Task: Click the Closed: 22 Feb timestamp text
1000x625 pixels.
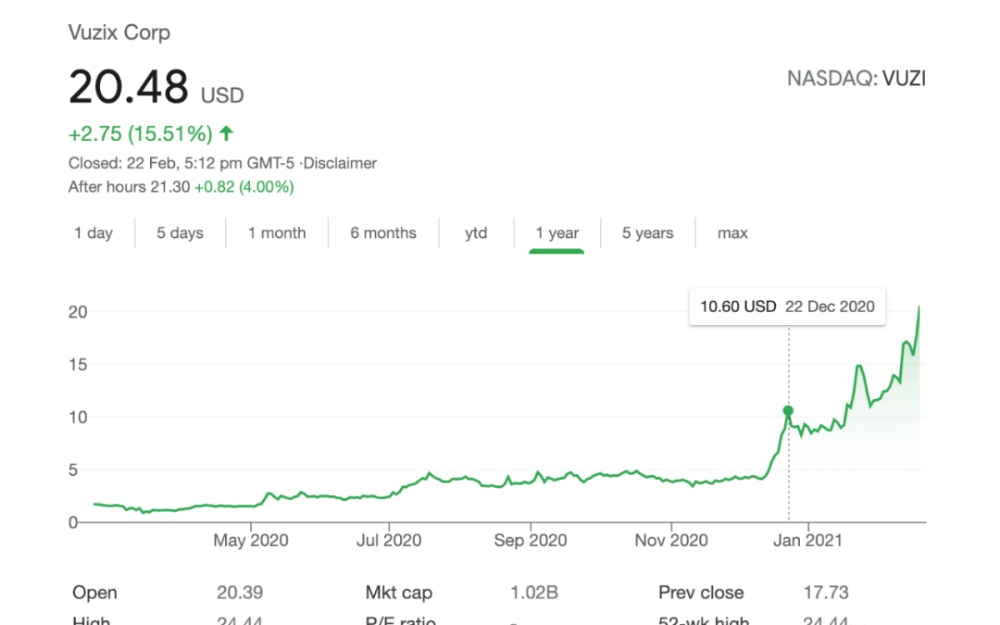Action: (x=181, y=163)
